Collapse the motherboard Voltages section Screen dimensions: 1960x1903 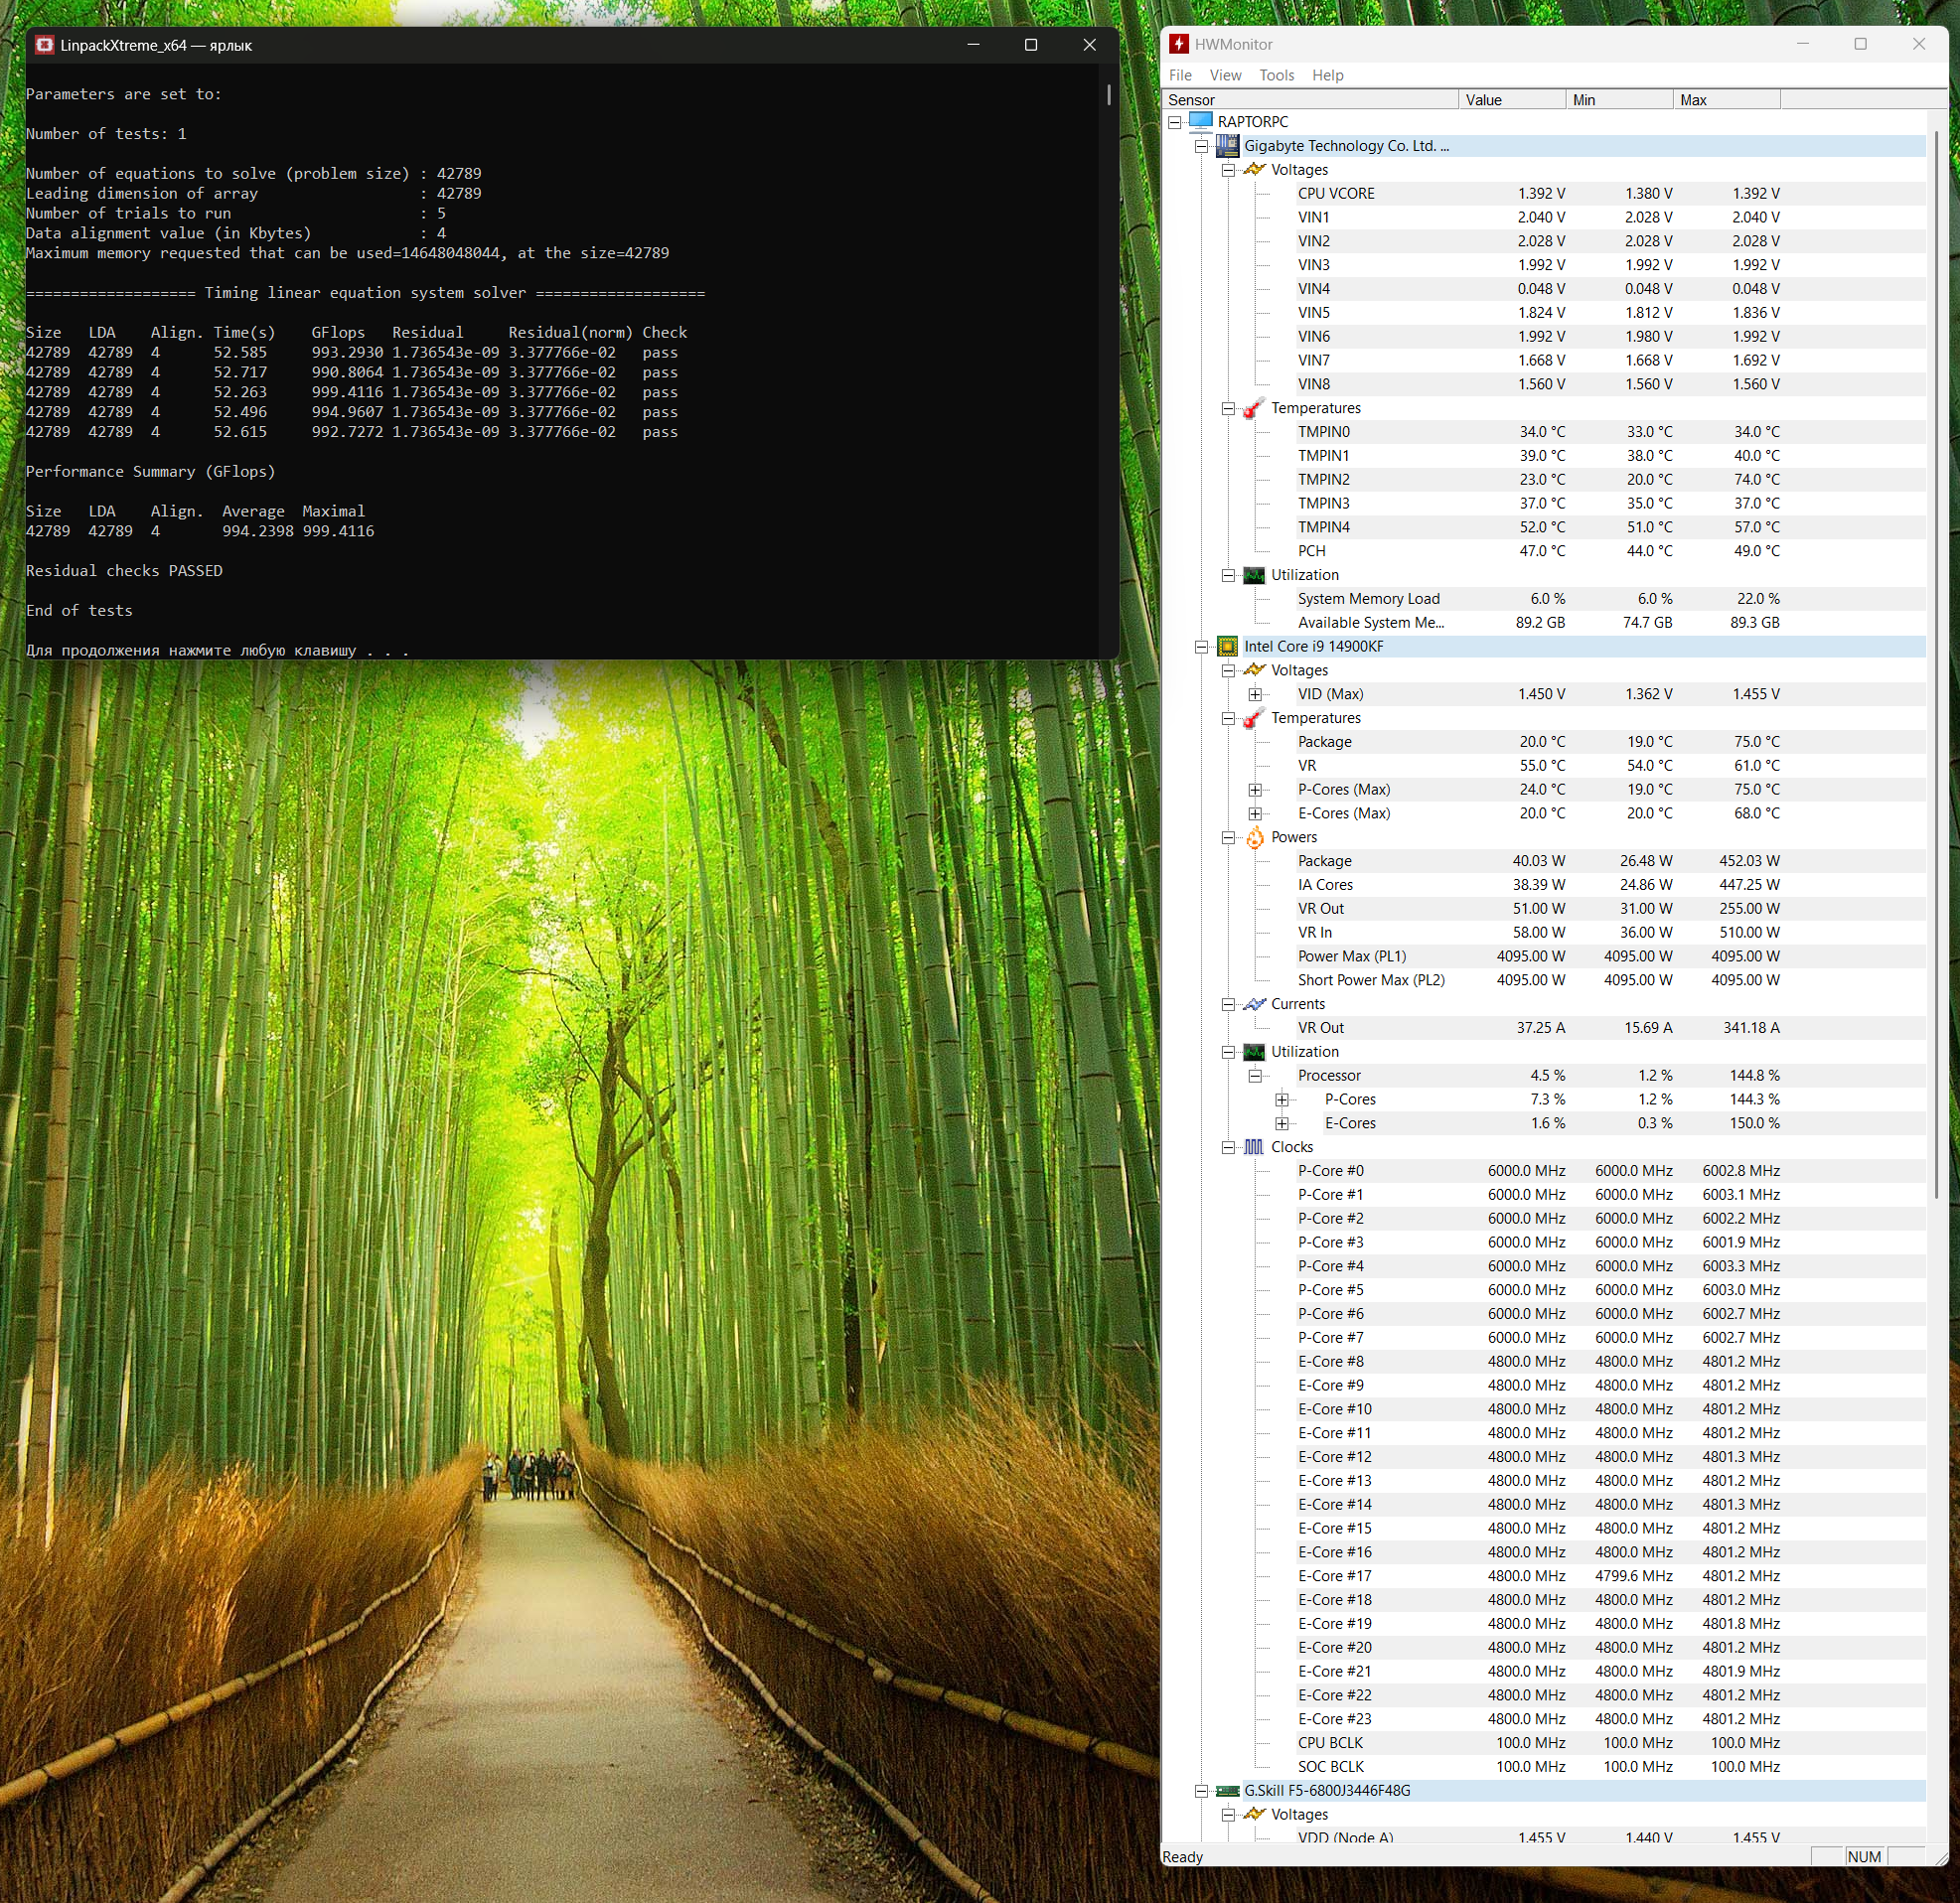point(1228,170)
